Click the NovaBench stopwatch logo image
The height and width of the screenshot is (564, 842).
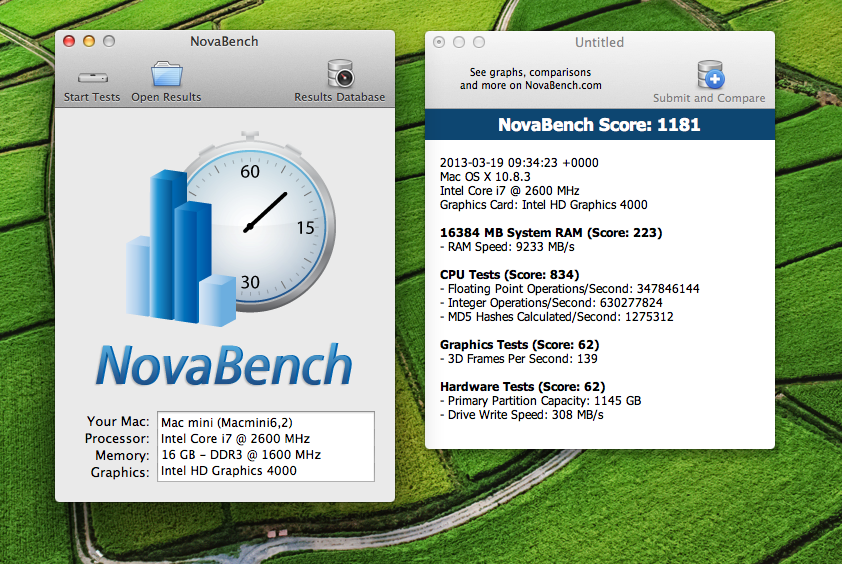click(x=231, y=229)
